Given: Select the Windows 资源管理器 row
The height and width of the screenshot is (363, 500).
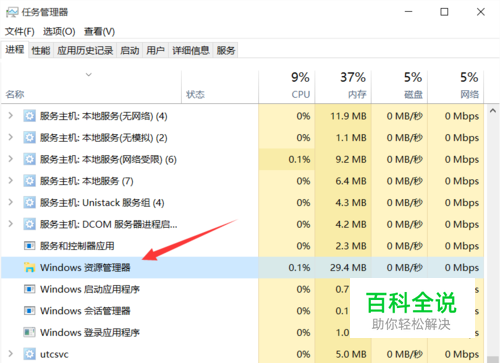Looking at the screenshot, I should (x=242, y=267).
